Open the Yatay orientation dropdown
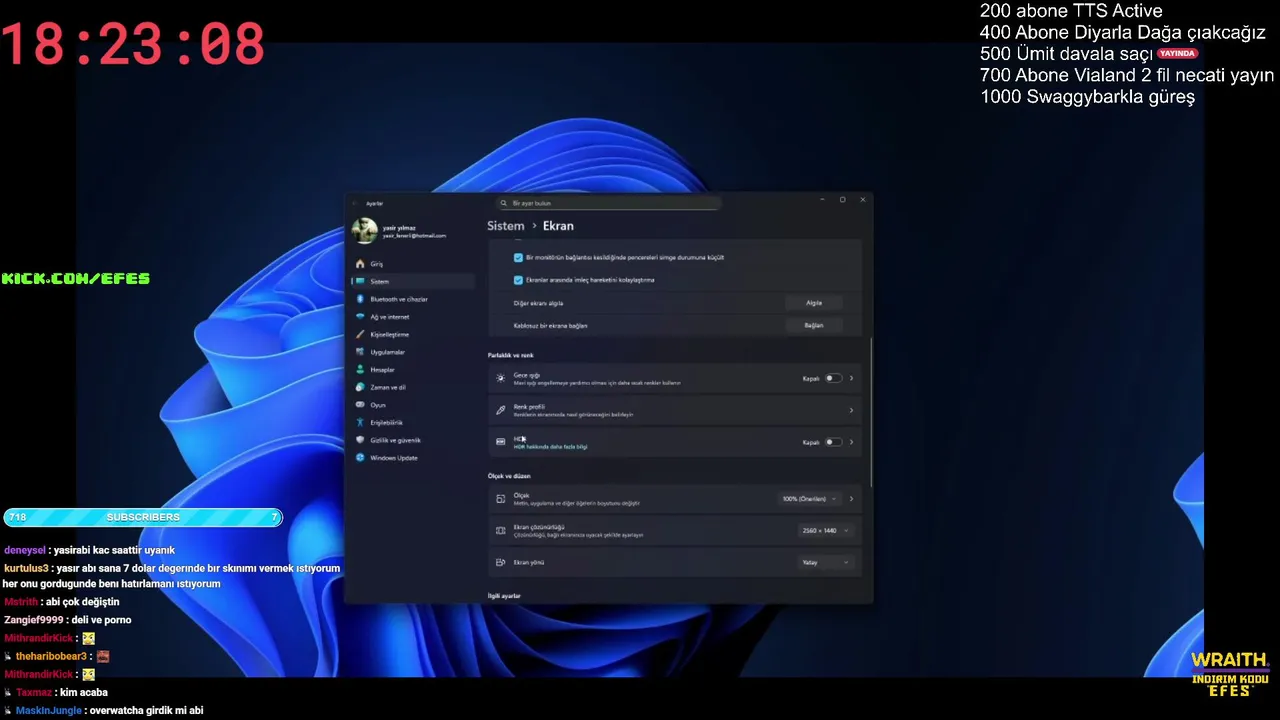This screenshot has width=1280, height=720. 825,562
